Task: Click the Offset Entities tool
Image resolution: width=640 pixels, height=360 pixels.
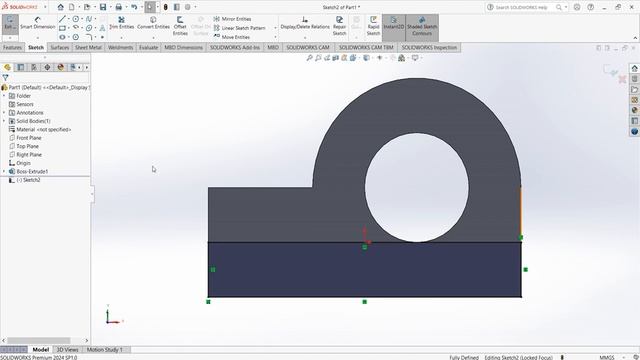Action: tap(180, 26)
